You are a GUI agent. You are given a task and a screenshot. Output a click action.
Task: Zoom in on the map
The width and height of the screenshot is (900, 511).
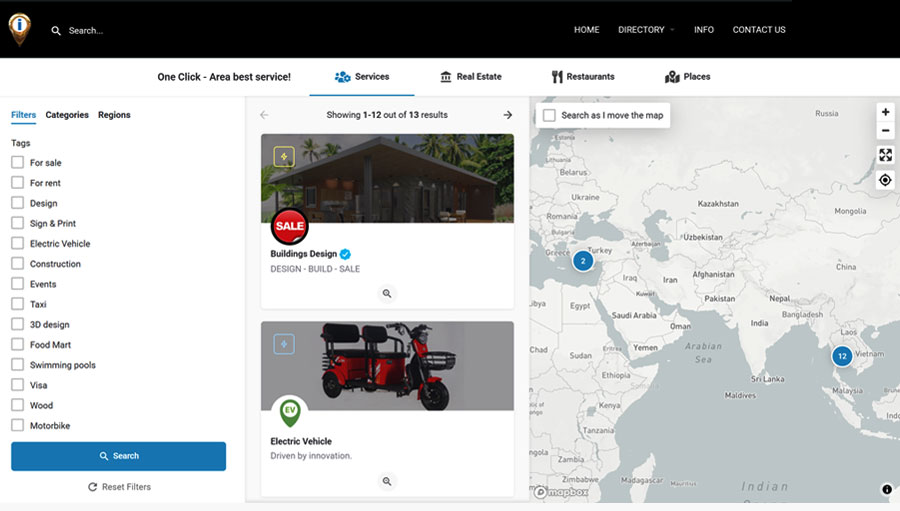pos(885,112)
